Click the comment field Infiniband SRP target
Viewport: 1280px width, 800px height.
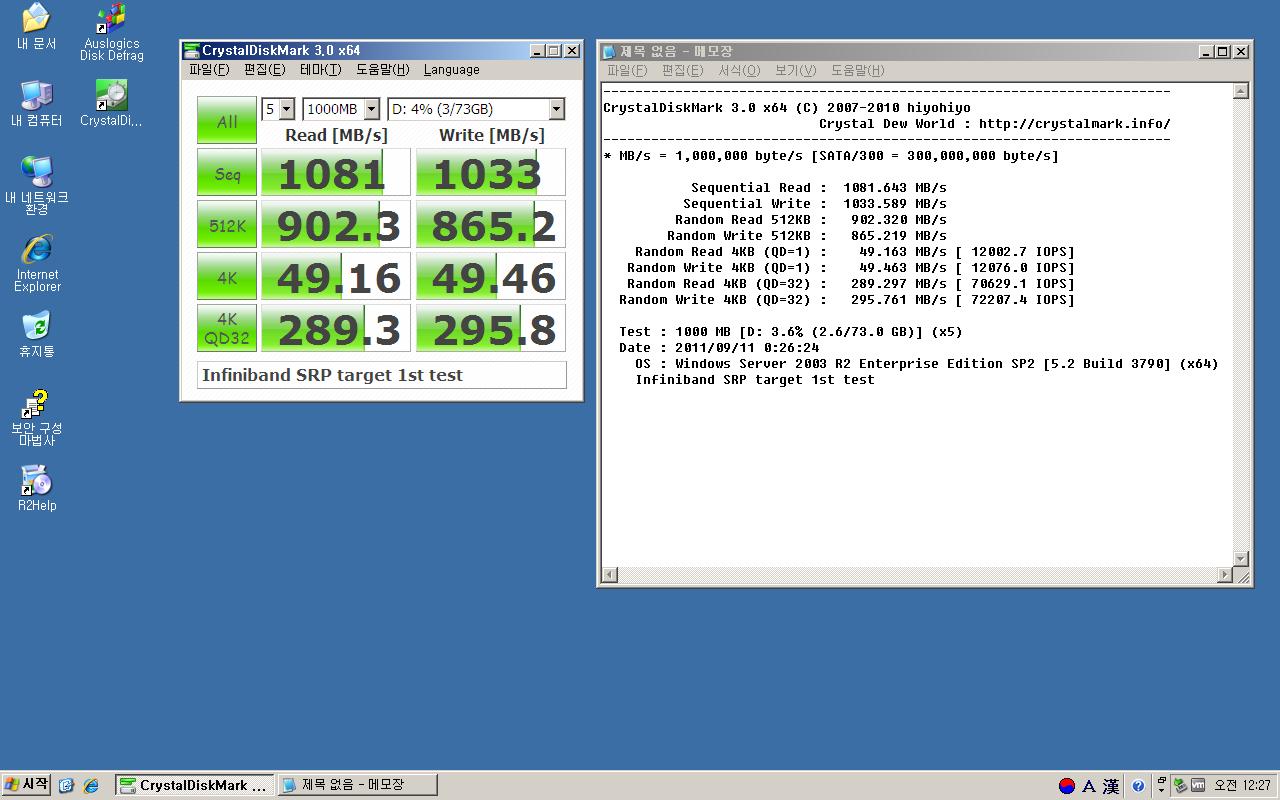click(x=382, y=375)
